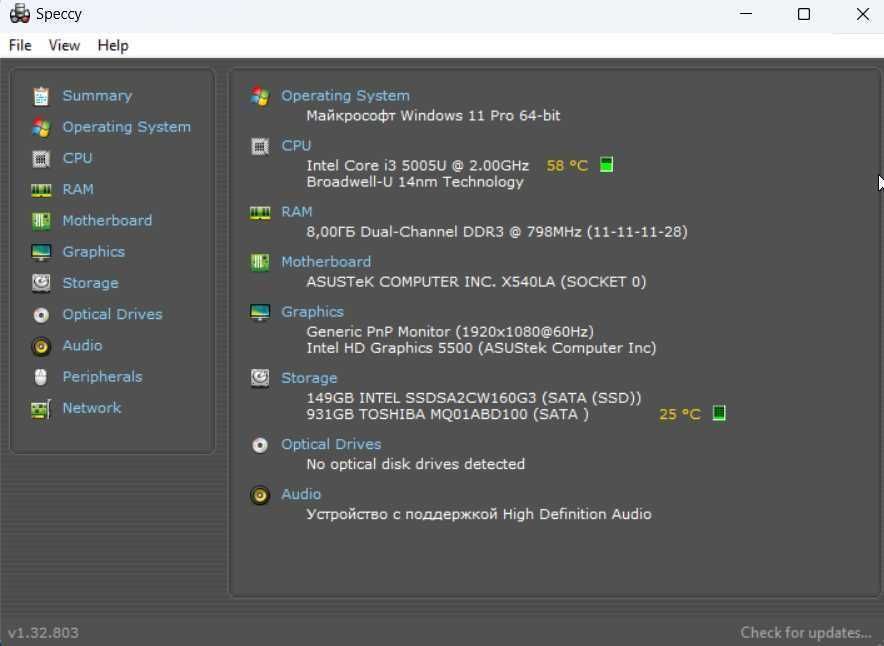Go to the Operating System section in sidebar
This screenshot has width=884, height=646.
tap(126, 127)
